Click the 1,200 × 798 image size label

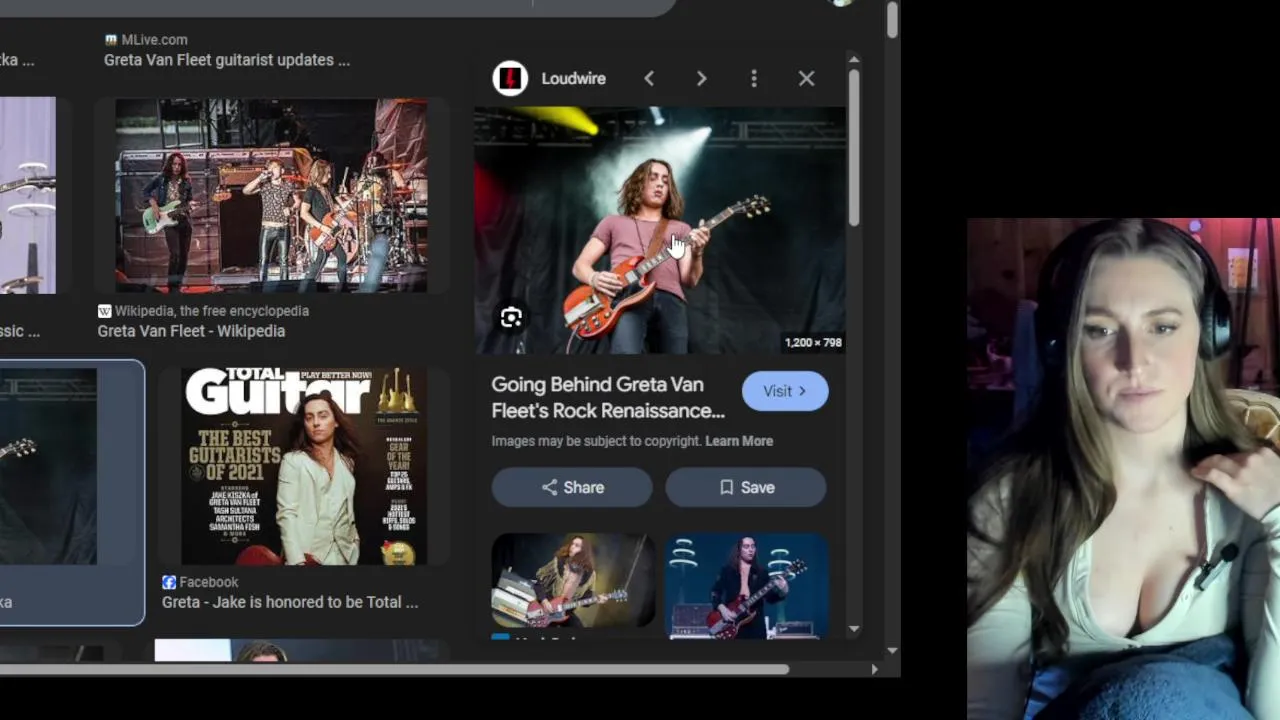[x=813, y=342]
